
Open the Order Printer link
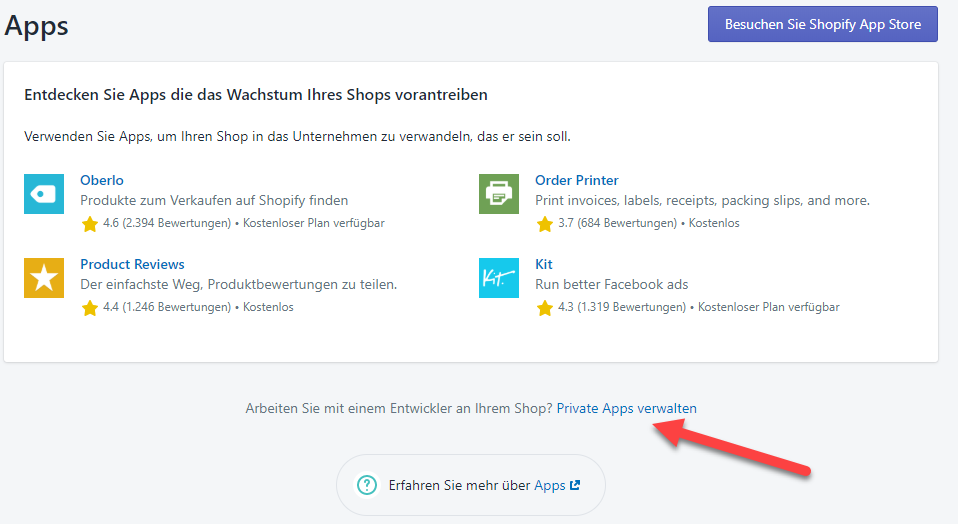(x=577, y=180)
